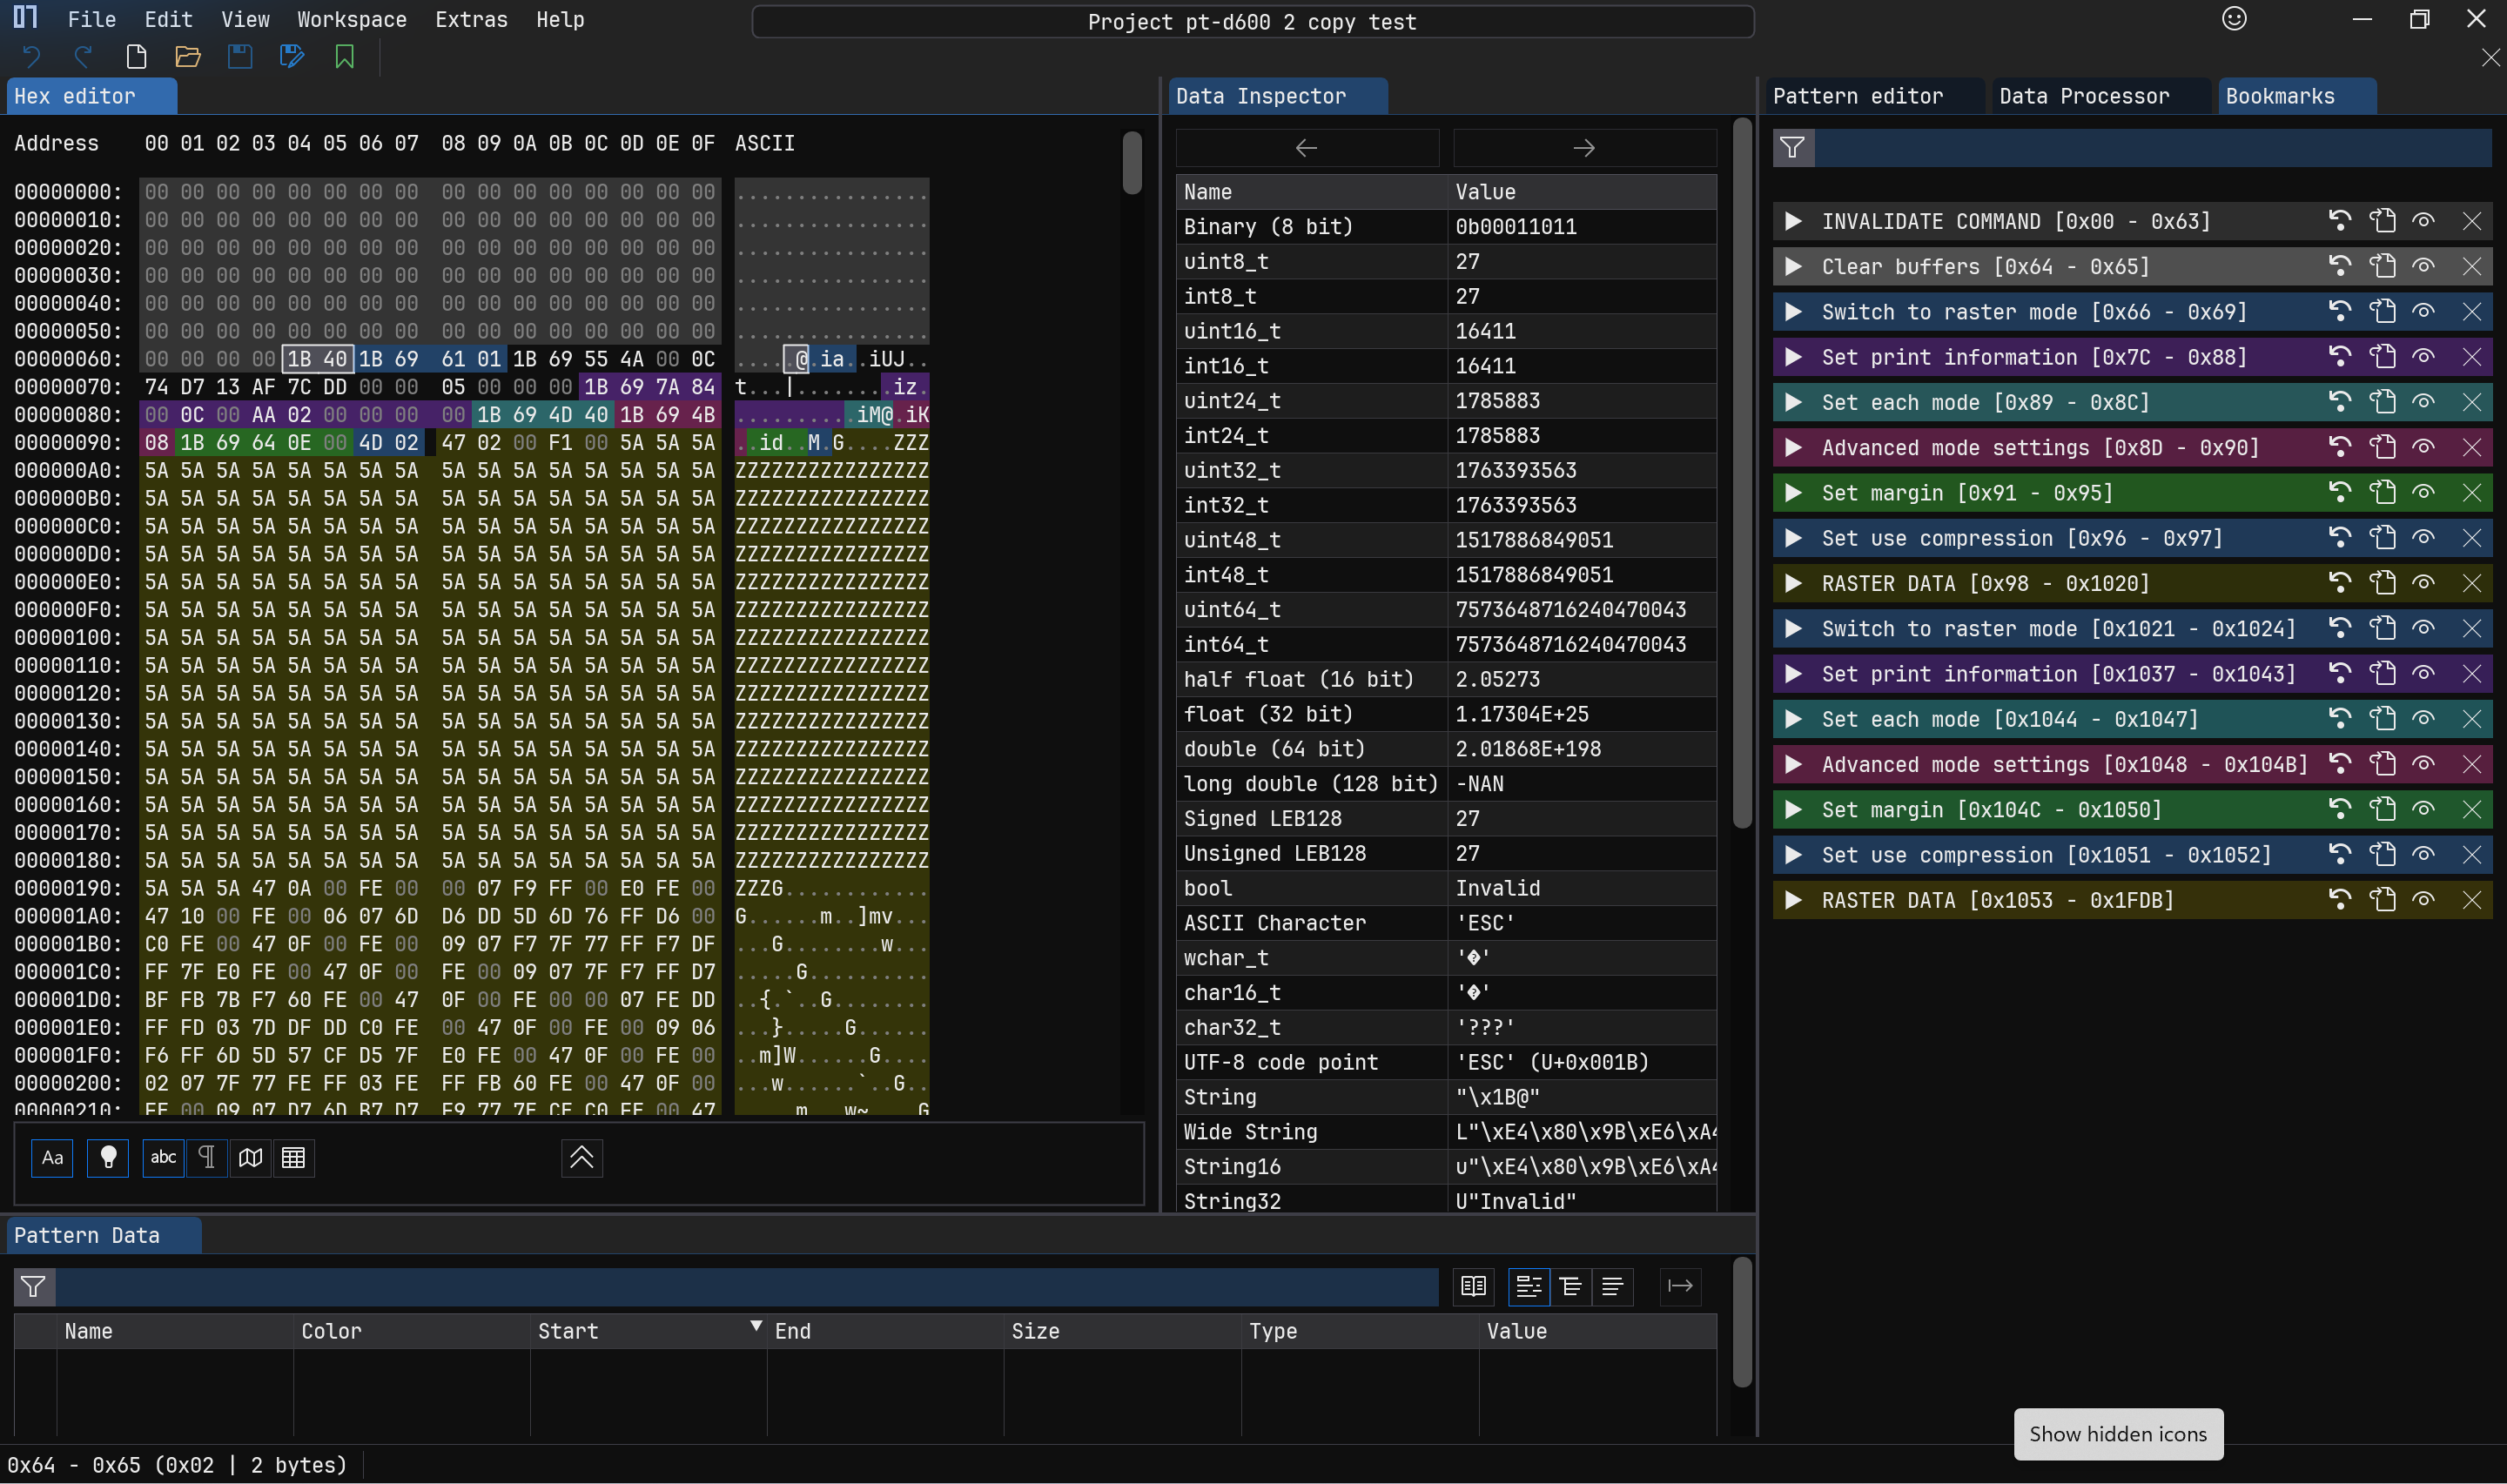
Task: Toggle visibility of the Set print information [0x7C - 0x88] bookmark
Action: (2423, 357)
